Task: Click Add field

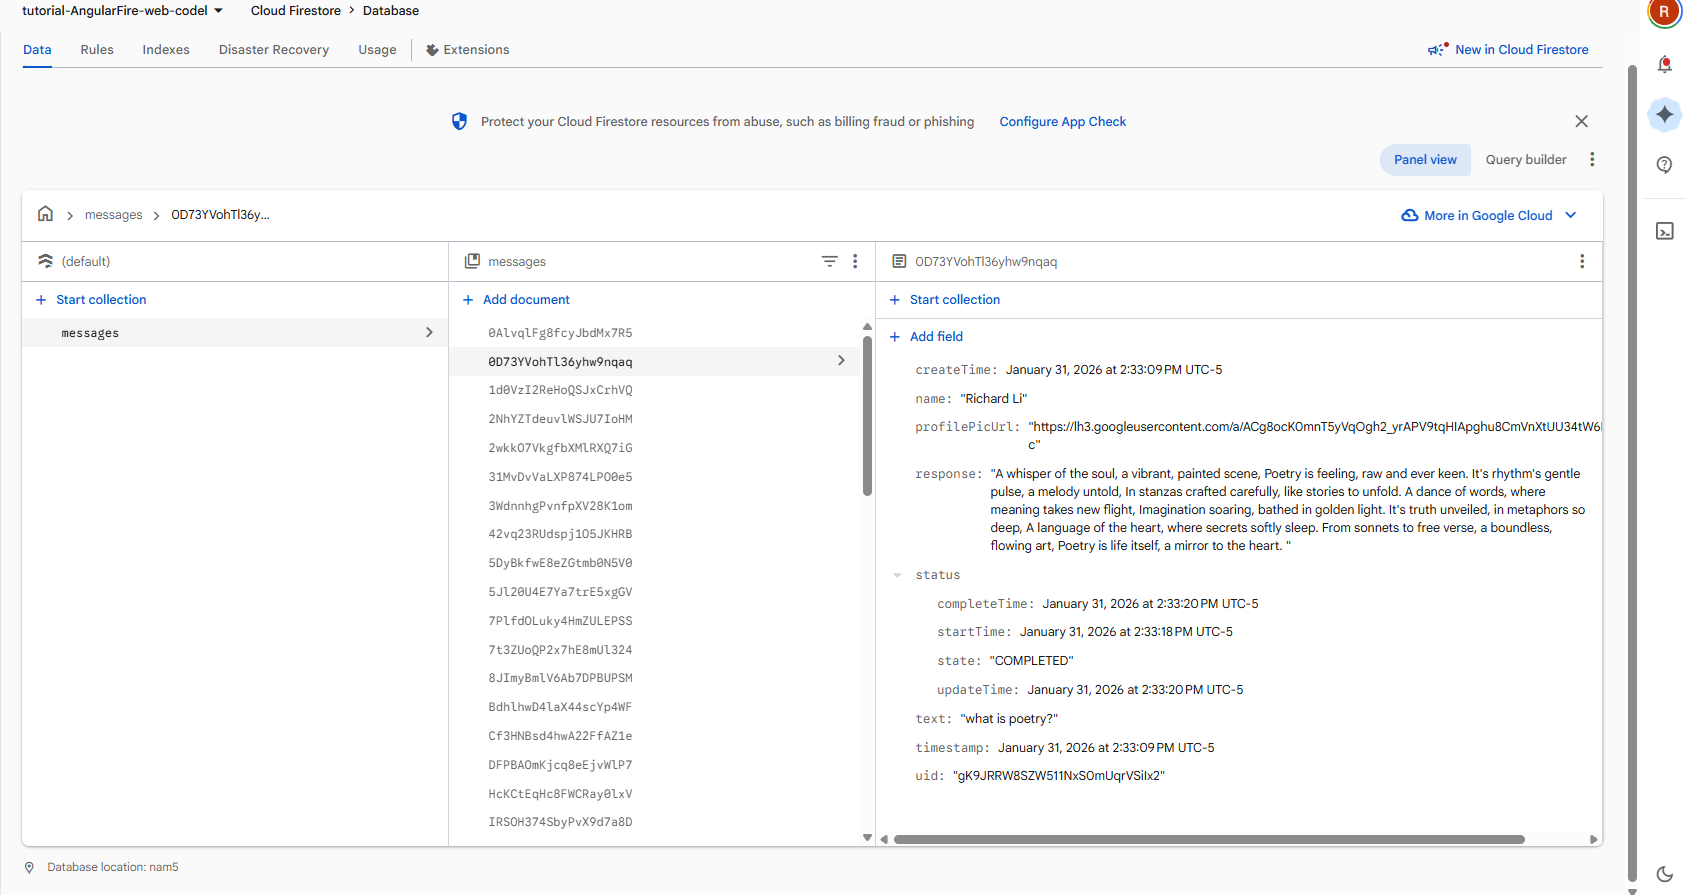Action: (936, 337)
